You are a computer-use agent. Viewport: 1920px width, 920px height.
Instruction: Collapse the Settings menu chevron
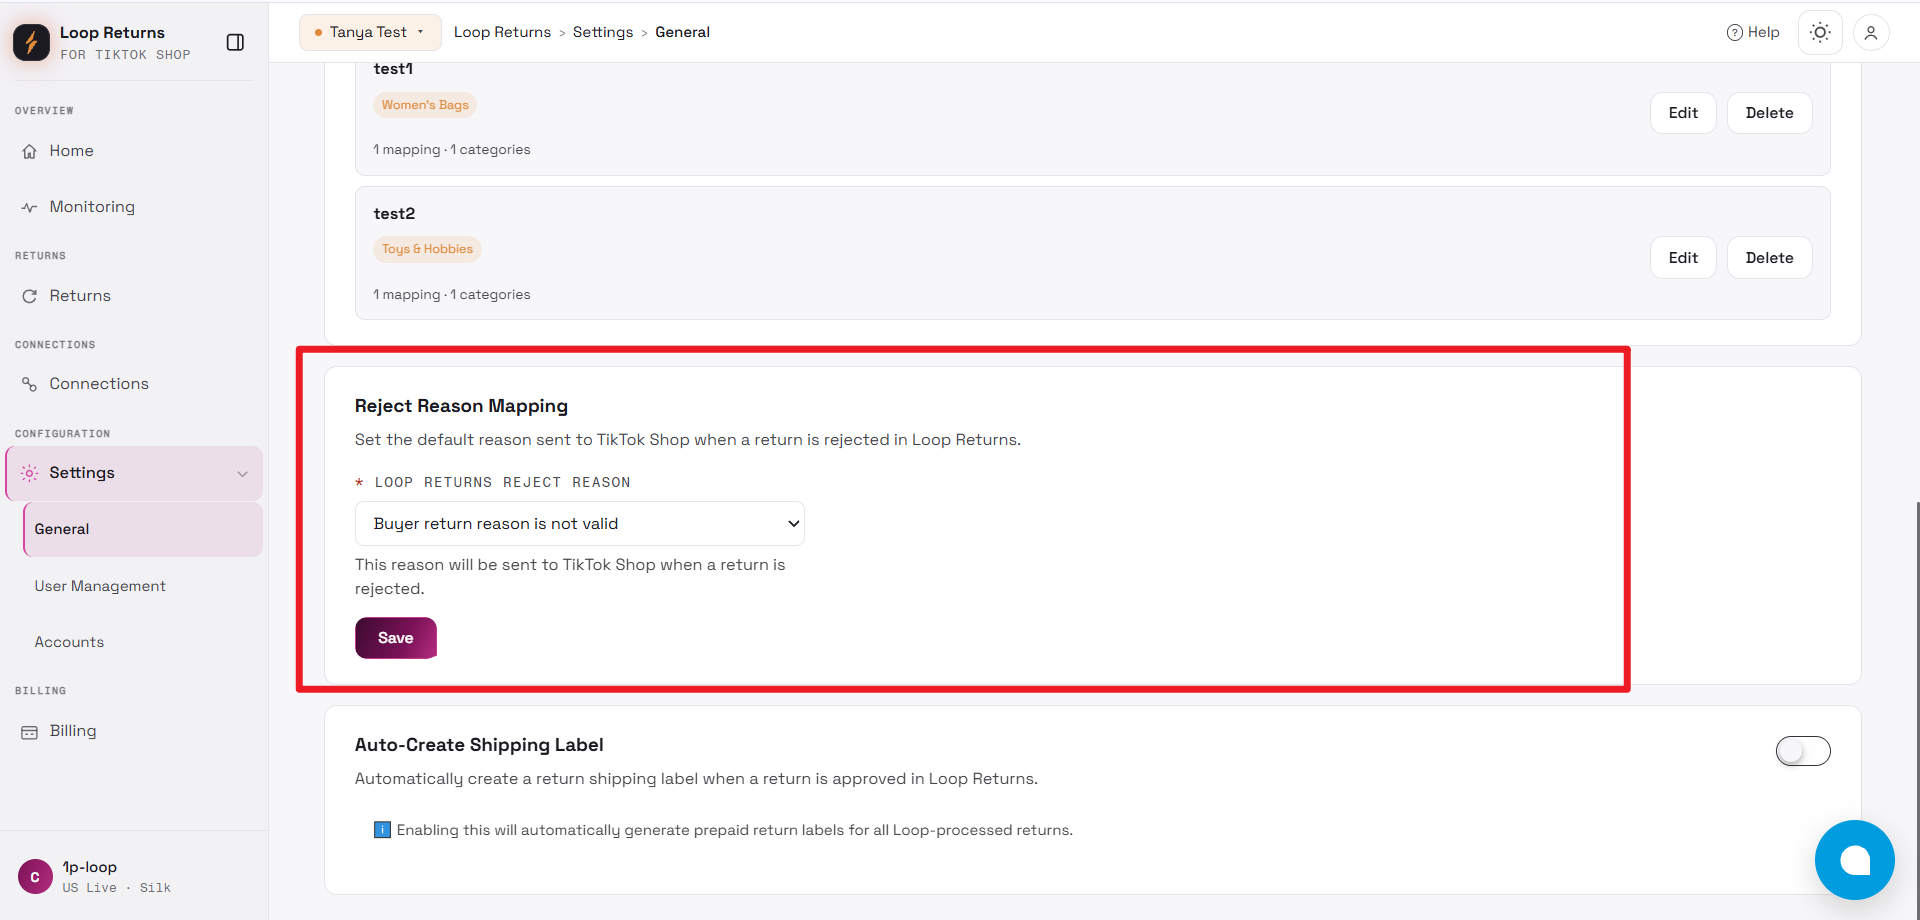click(x=242, y=474)
